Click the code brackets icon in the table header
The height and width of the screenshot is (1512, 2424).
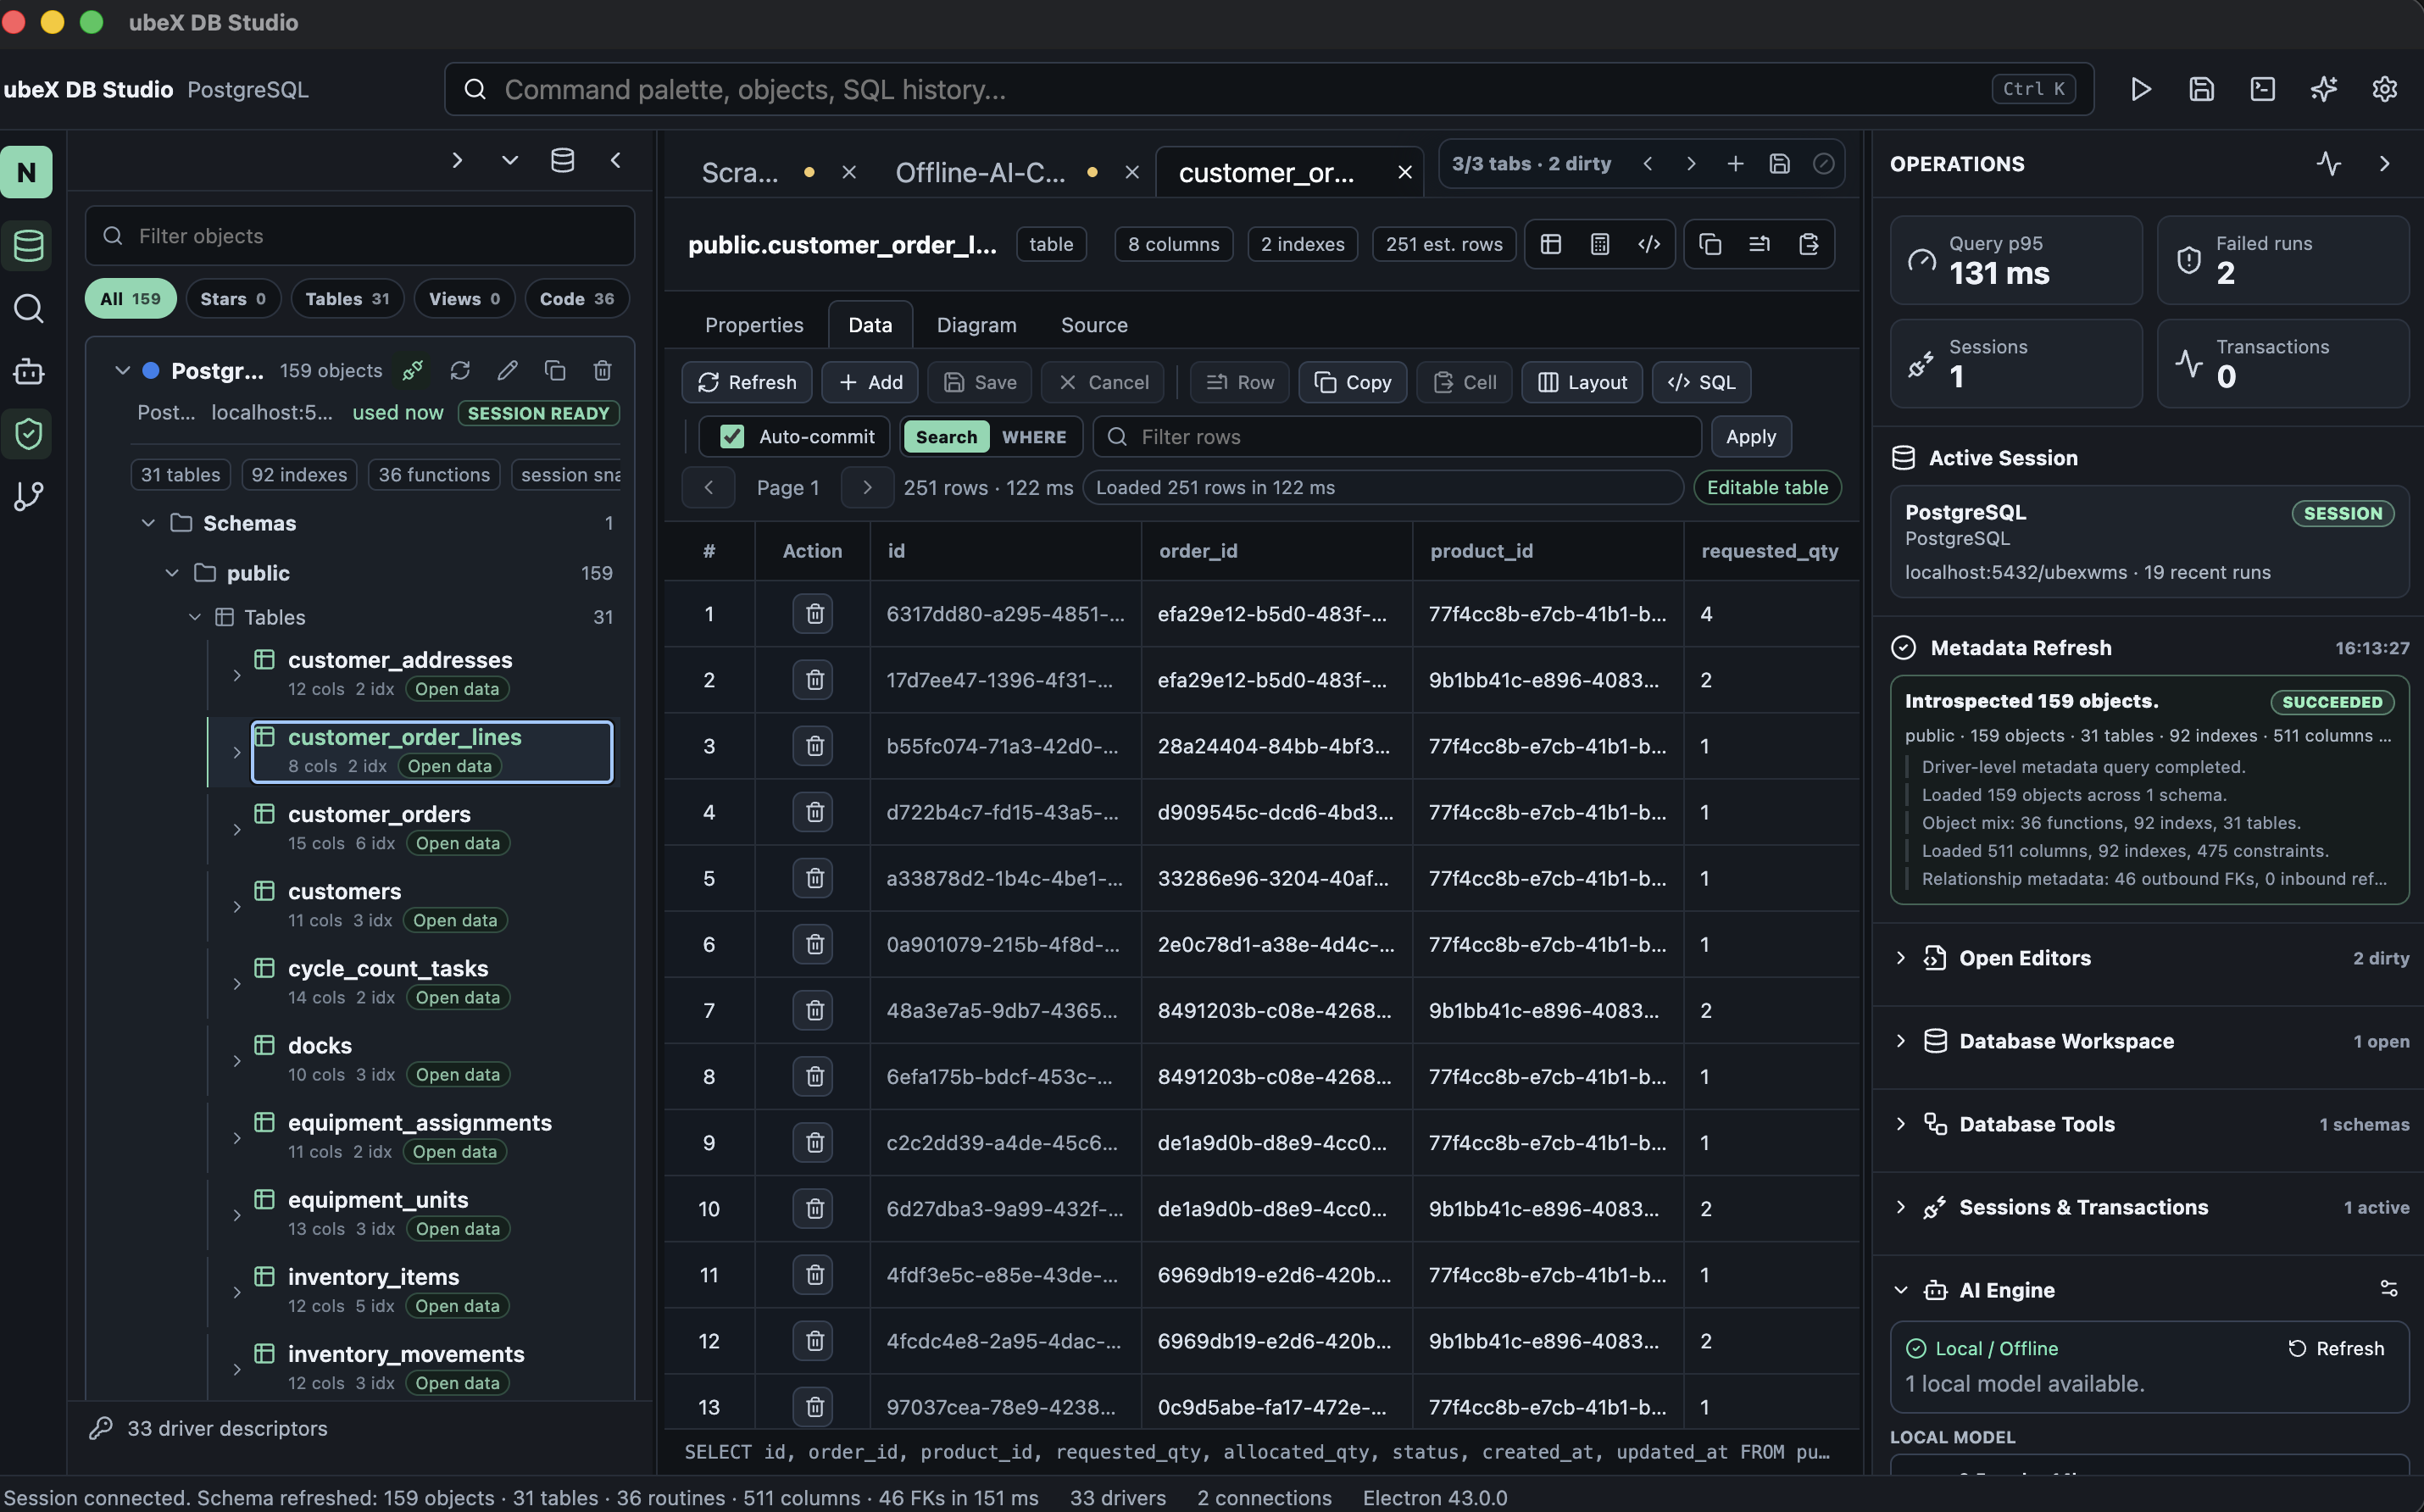(x=1649, y=244)
